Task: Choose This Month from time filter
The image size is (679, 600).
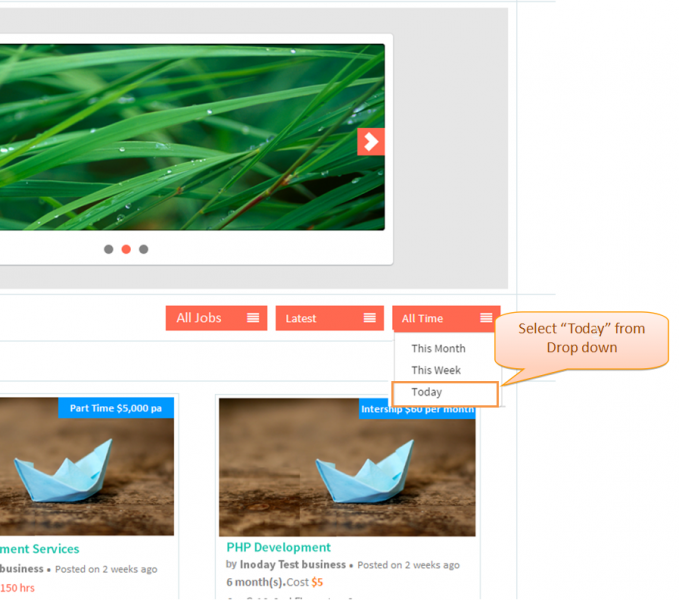Action: (438, 348)
